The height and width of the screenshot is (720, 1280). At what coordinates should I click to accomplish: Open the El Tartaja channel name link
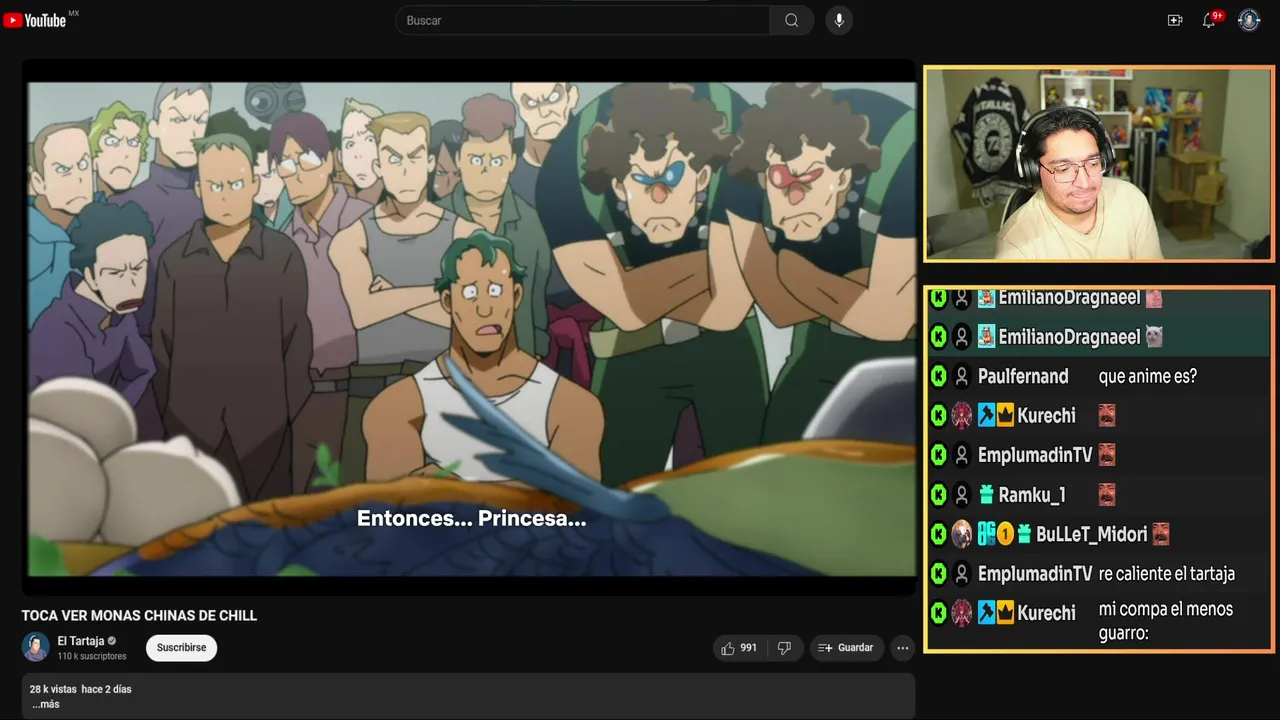point(81,641)
